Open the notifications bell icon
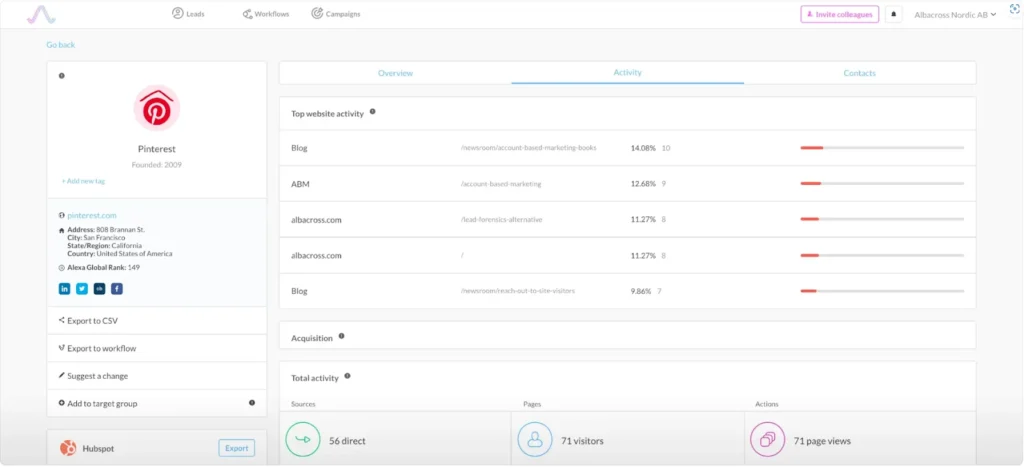This screenshot has height=467, width=1024. coord(893,14)
